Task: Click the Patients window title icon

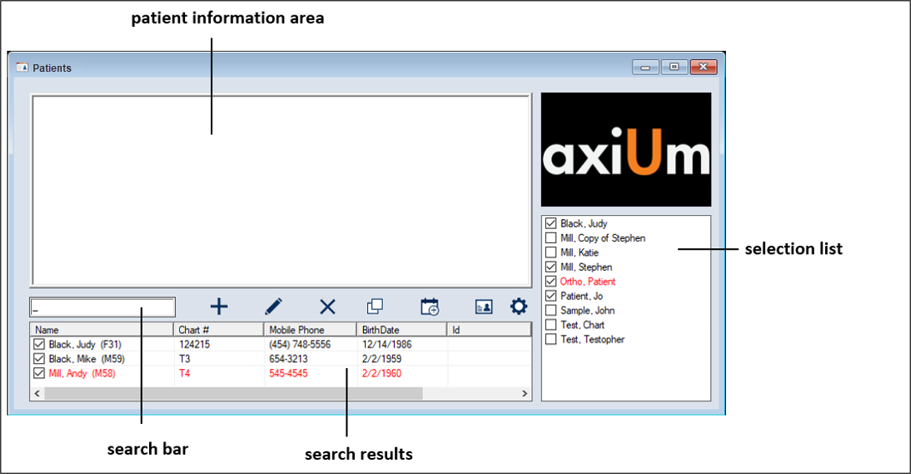Action: click(23, 68)
